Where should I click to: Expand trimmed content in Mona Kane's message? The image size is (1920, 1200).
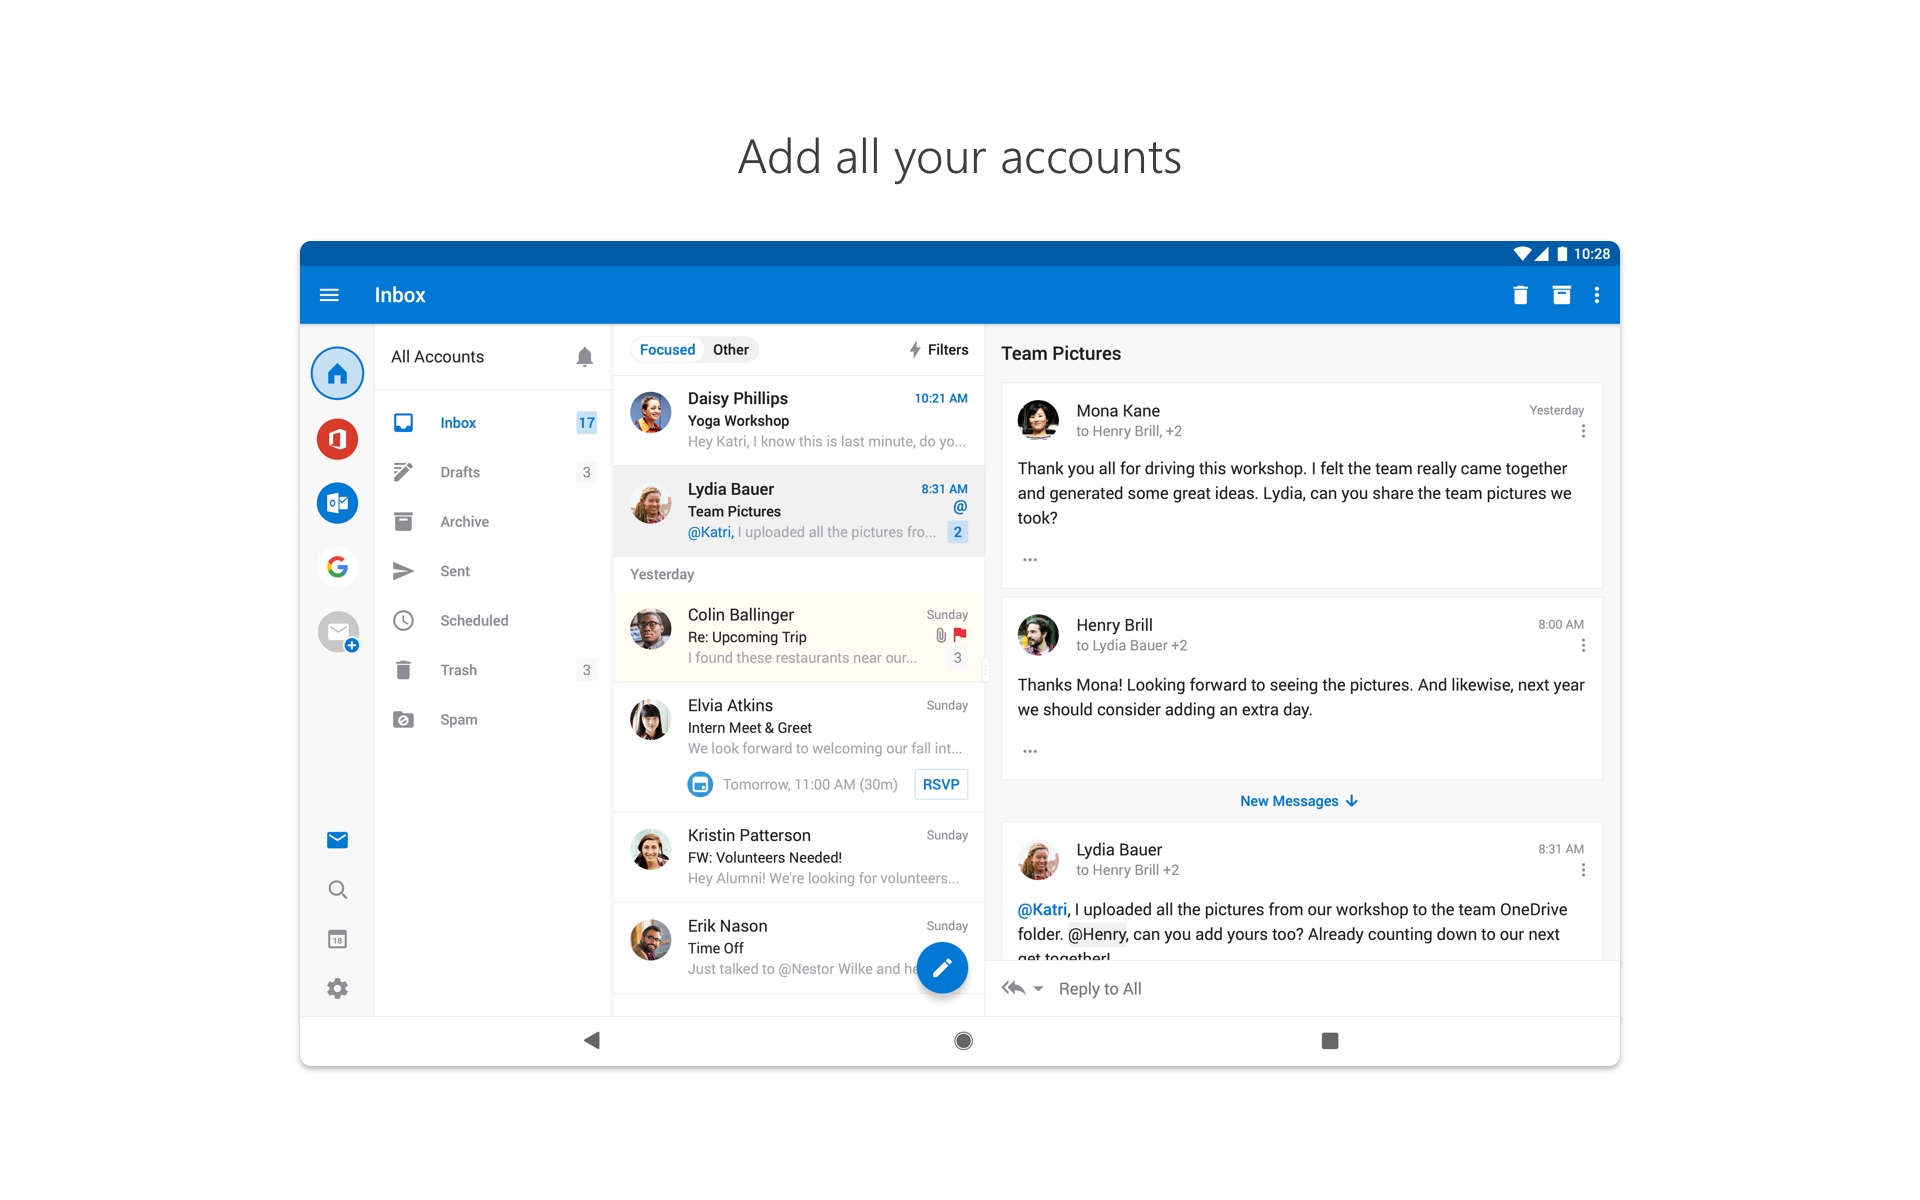pos(1029,559)
